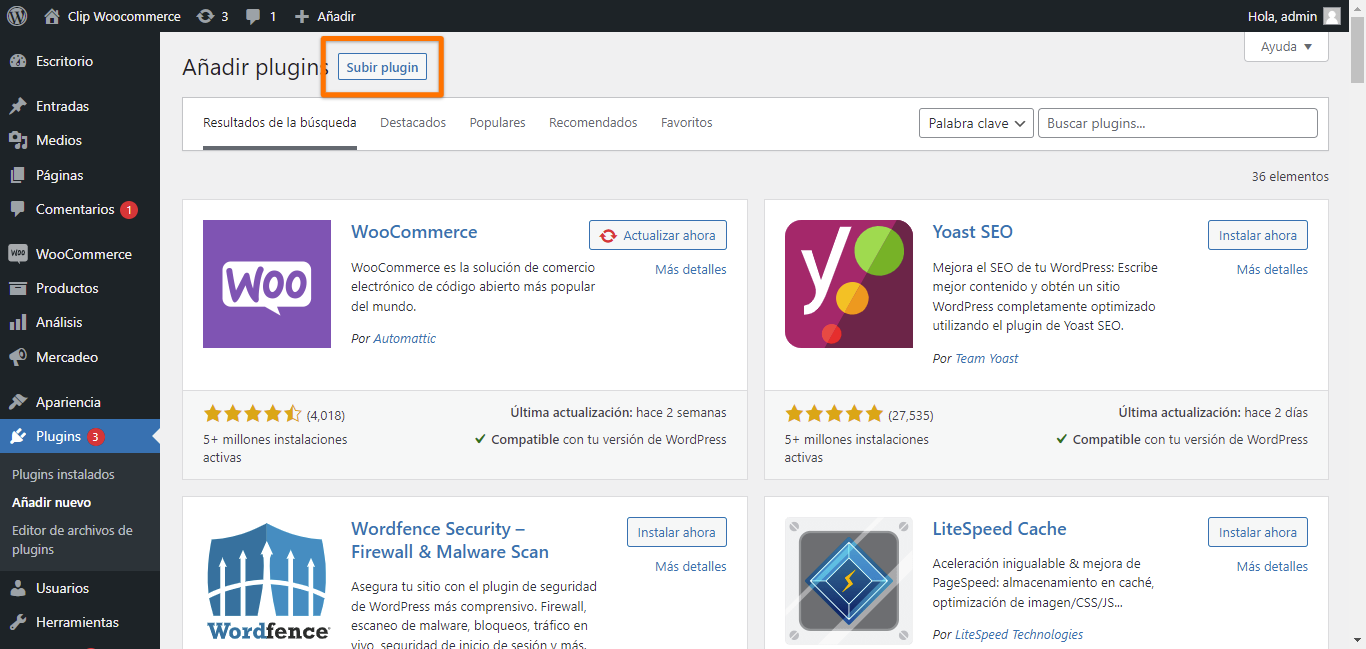The height and width of the screenshot is (649, 1366).
Task: Click the WooCommerce plugin title link
Action: [414, 232]
